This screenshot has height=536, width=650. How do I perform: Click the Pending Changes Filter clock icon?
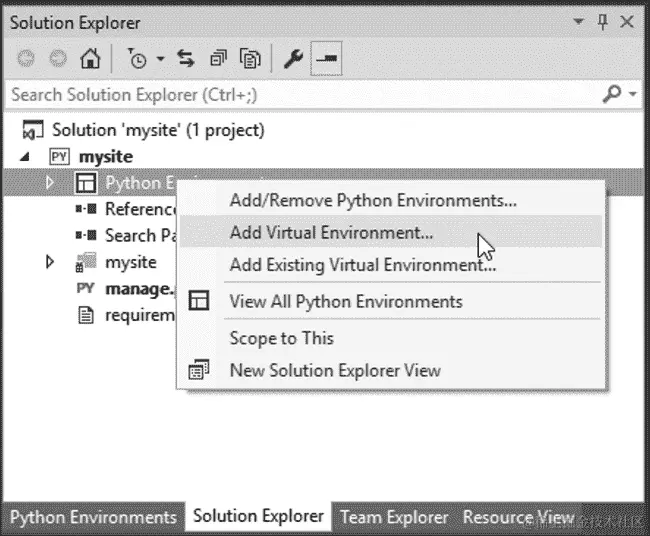(137, 58)
